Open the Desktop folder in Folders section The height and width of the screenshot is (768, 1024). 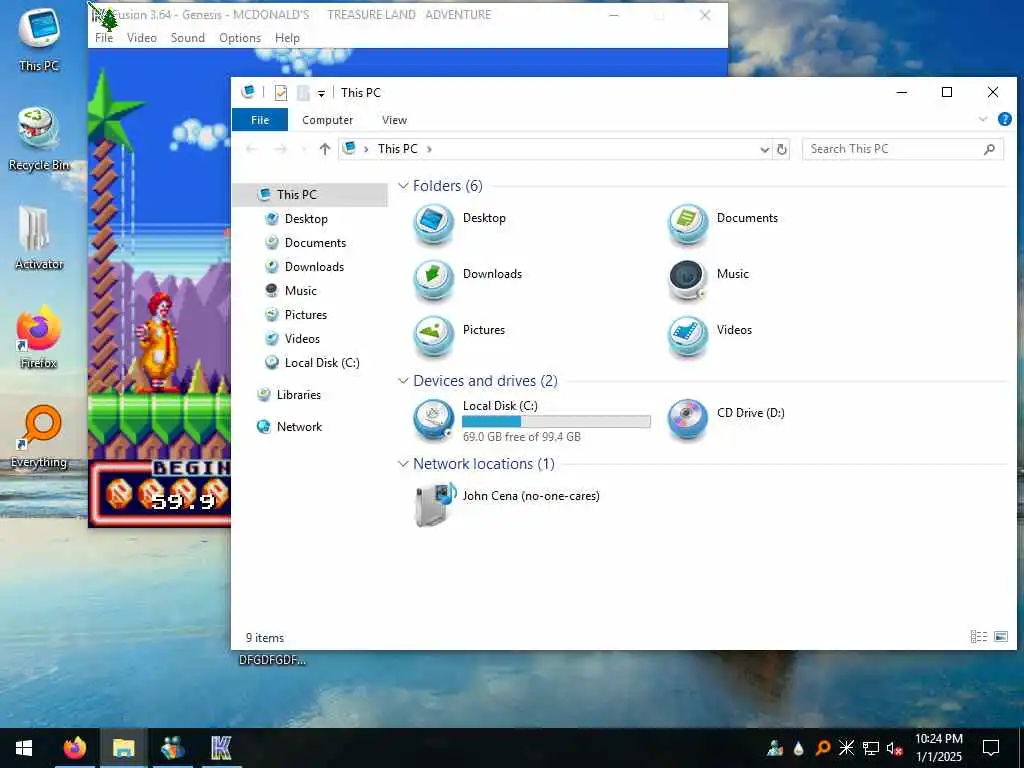[x=434, y=224]
